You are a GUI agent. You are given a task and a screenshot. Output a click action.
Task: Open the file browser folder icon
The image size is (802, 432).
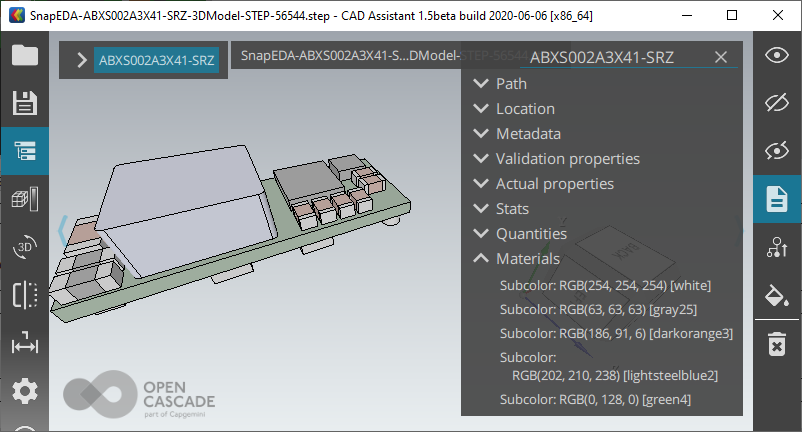pyautogui.click(x=24, y=55)
